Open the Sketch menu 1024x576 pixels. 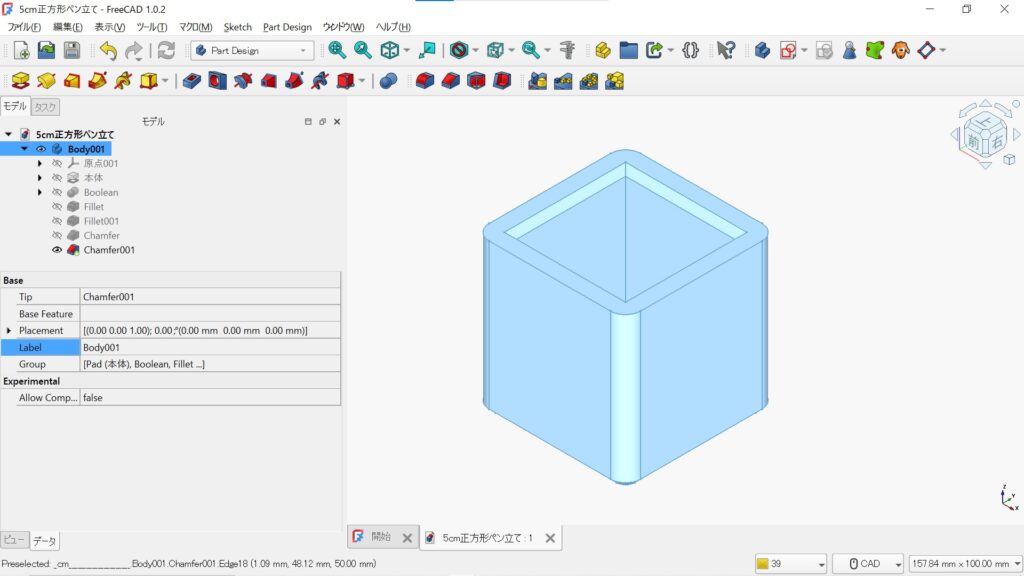point(238,27)
